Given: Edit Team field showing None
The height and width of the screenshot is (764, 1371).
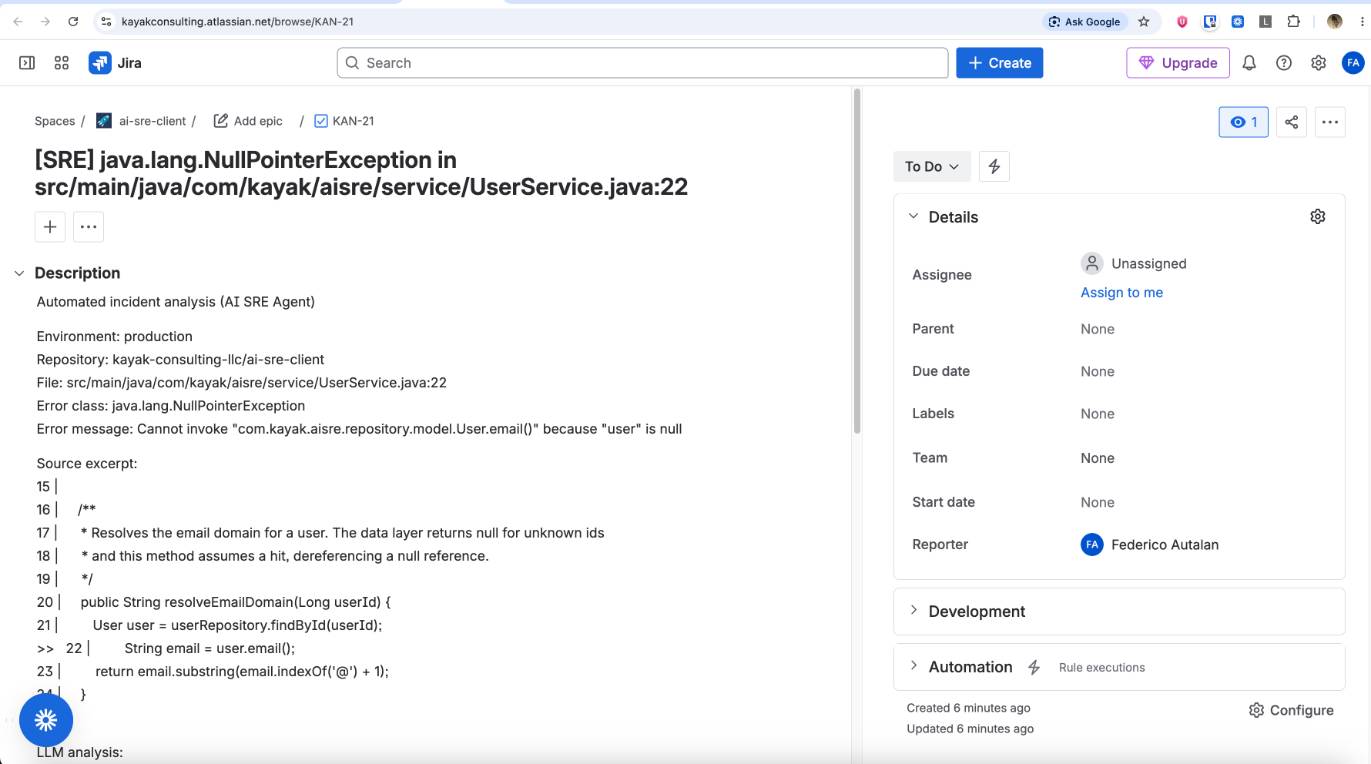Looking at the screenshot, I should [1098, 458].
